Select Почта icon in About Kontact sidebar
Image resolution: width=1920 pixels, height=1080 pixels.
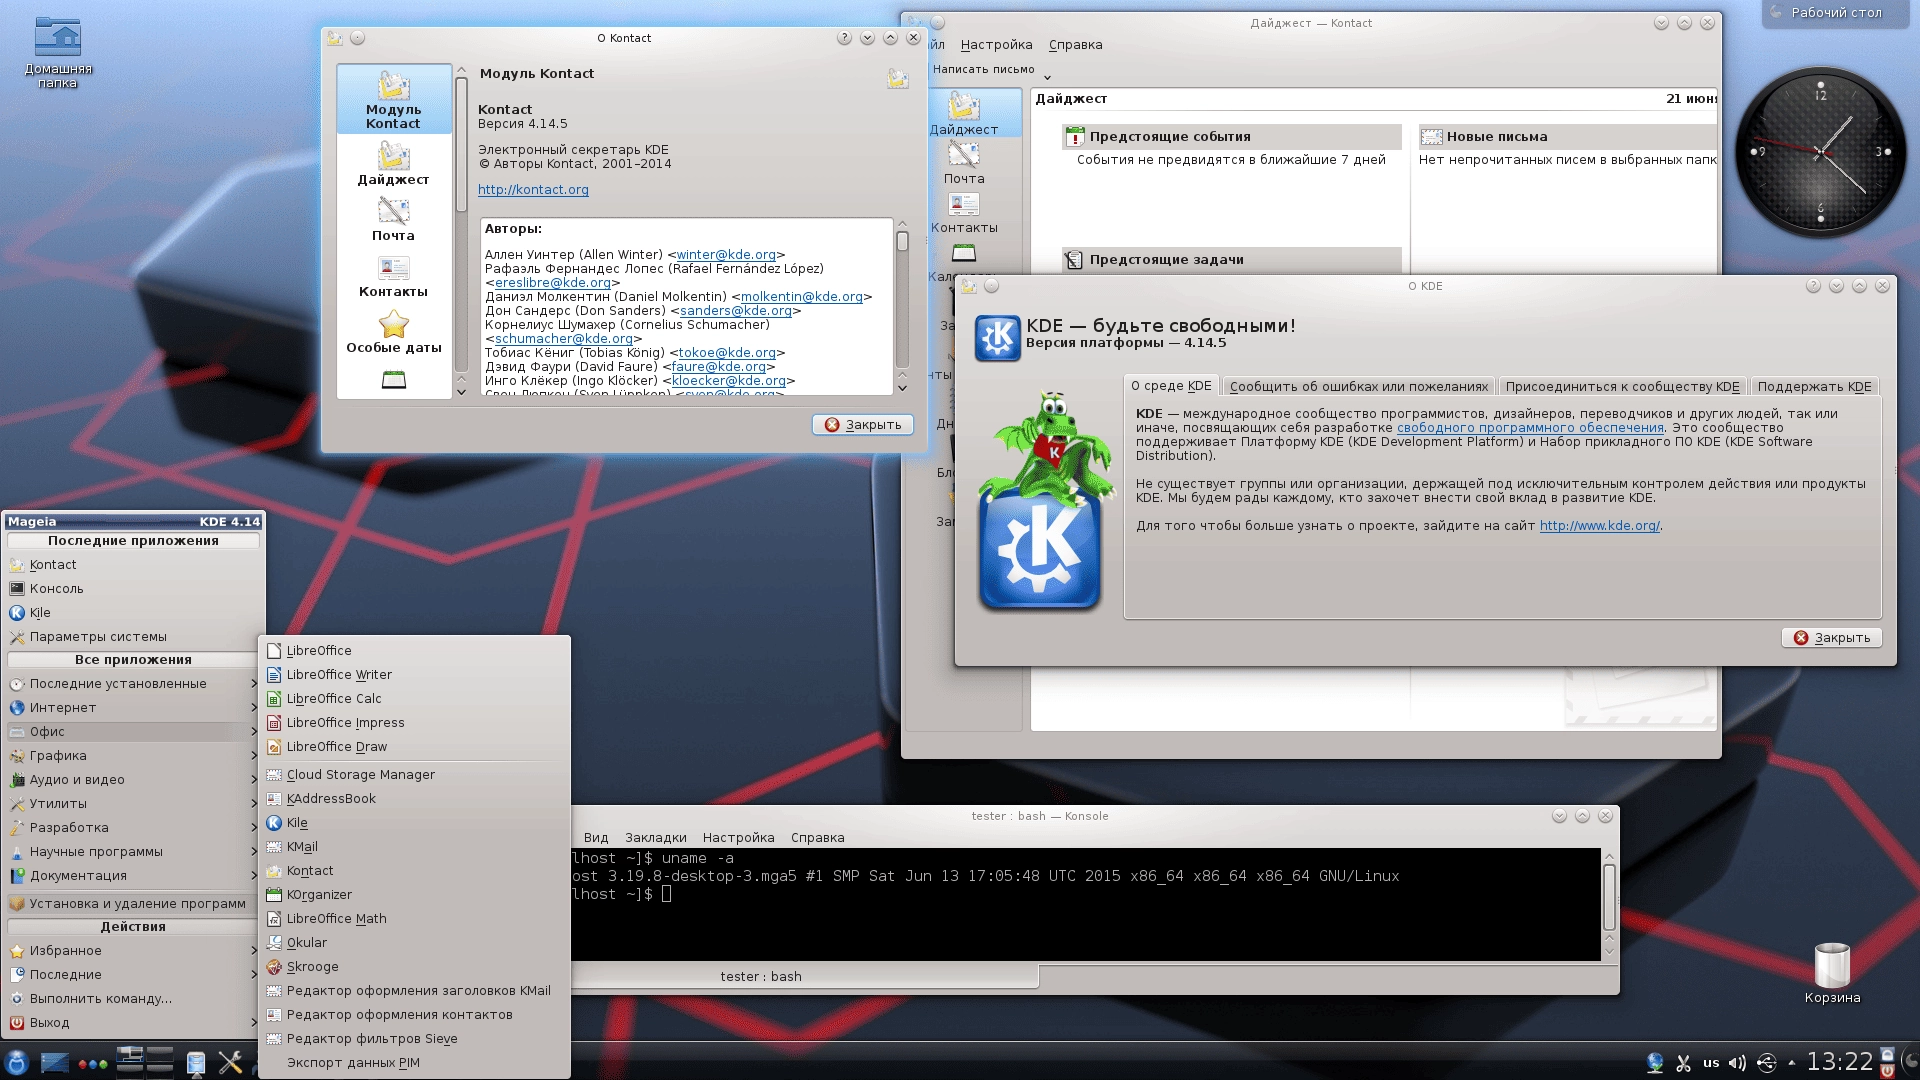click(x=394, y=219)
